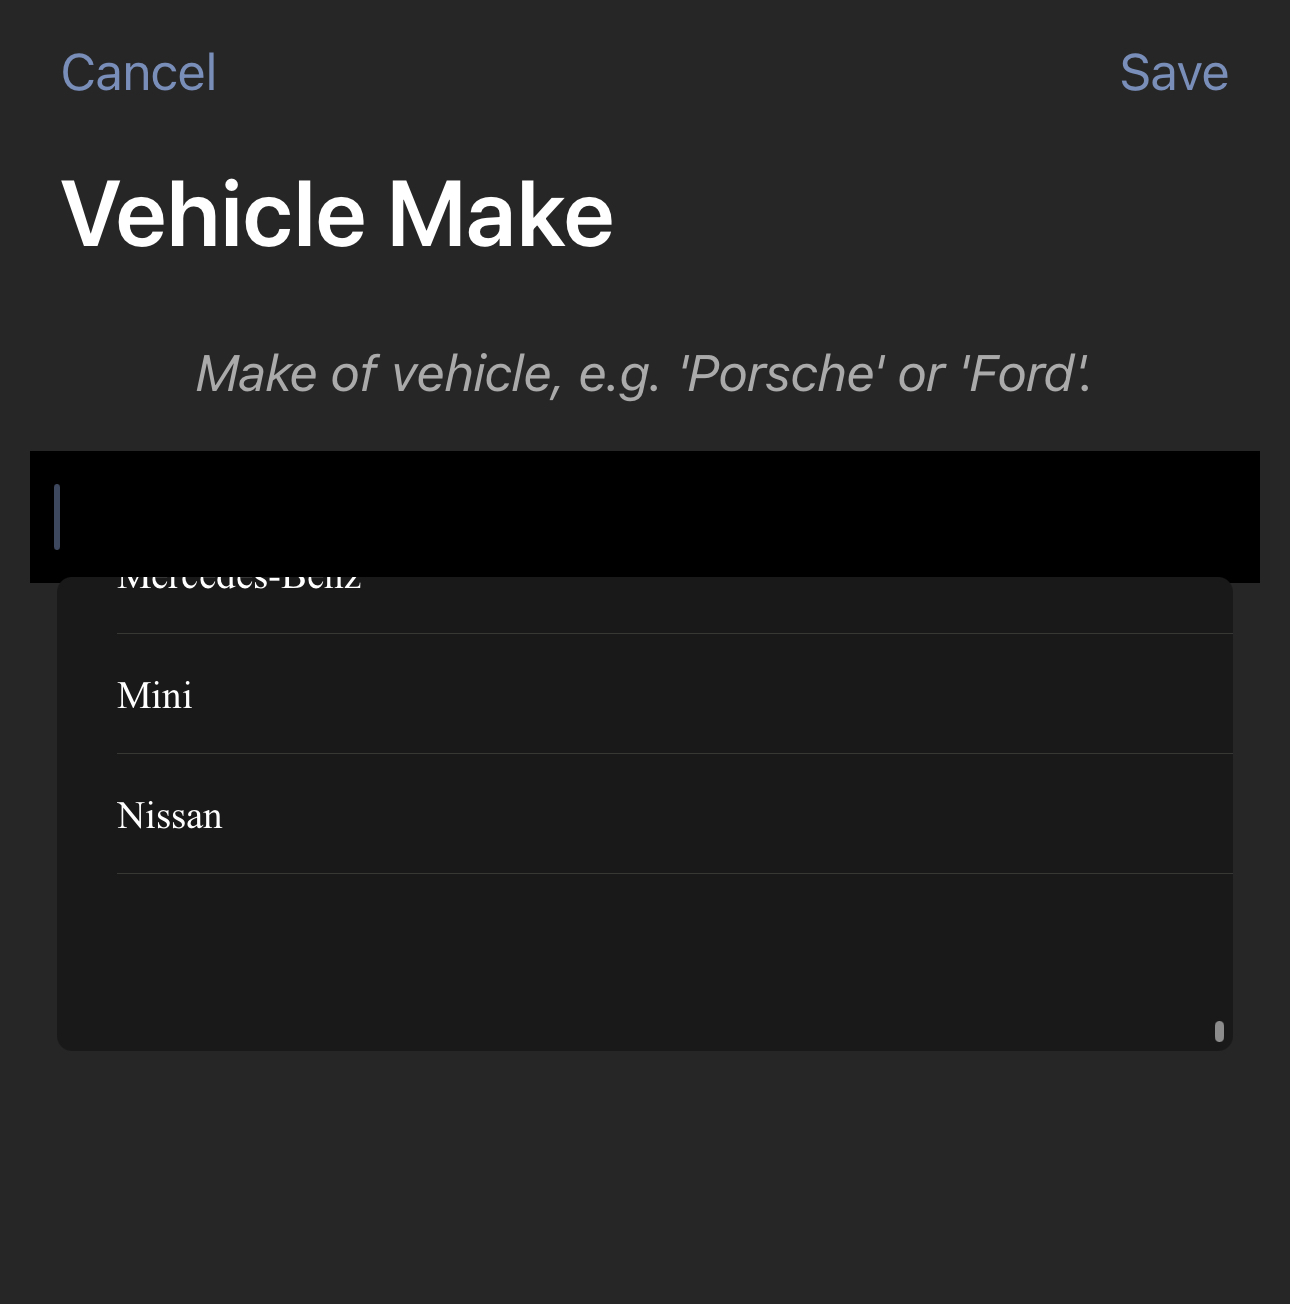Click the divider line under Nissan

point(674,873)
